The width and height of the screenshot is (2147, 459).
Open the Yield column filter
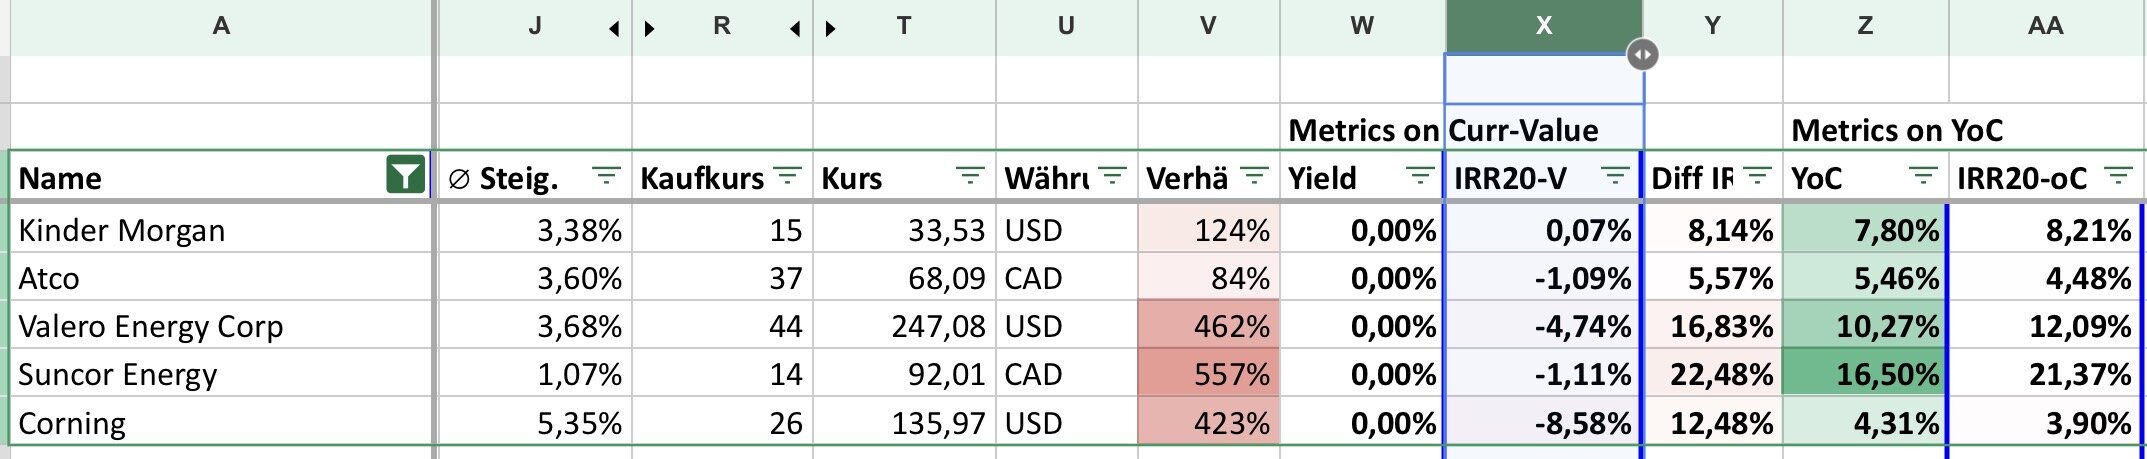coord(1419,177)
